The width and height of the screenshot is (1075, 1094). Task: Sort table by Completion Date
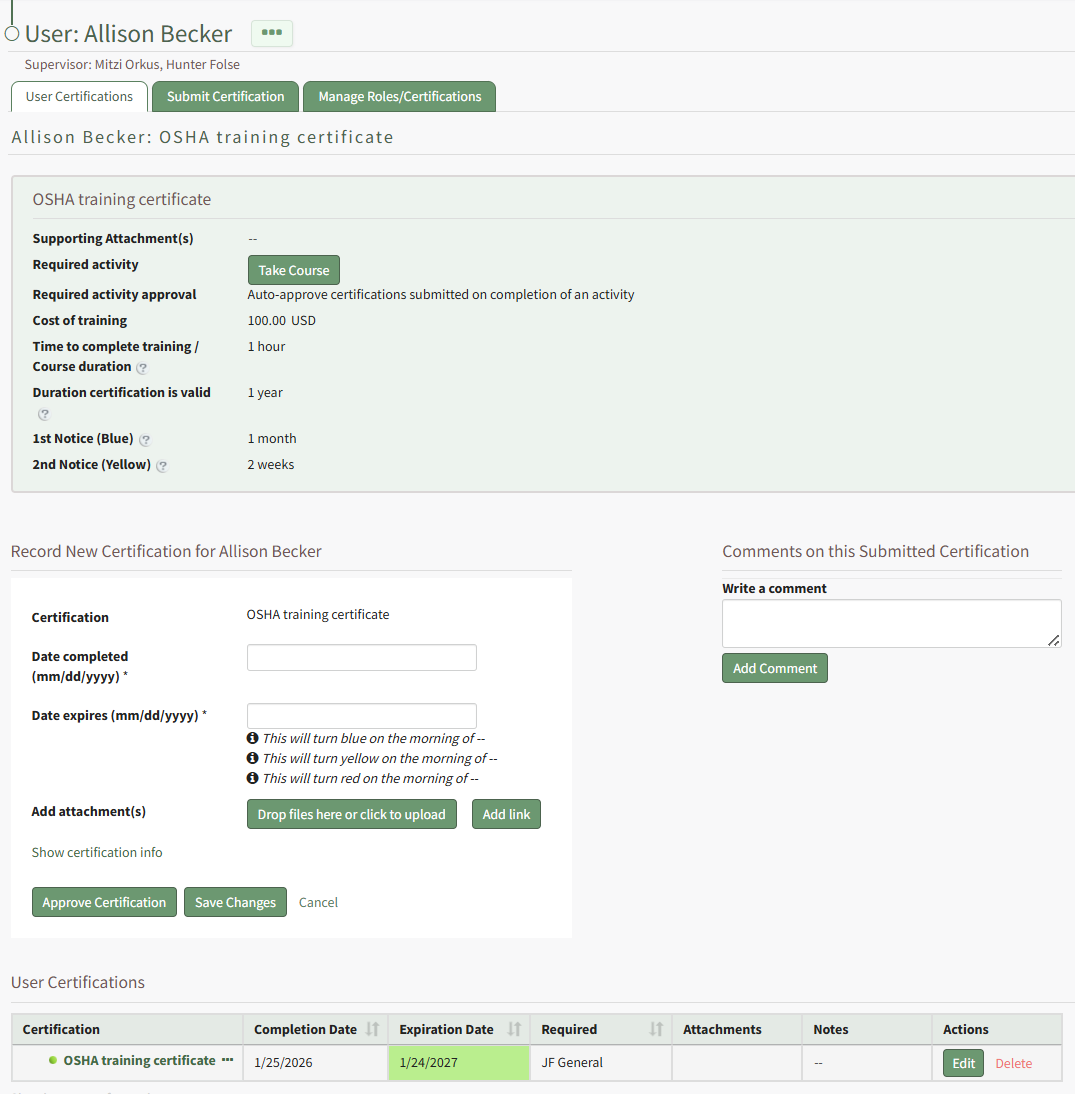372,1029
